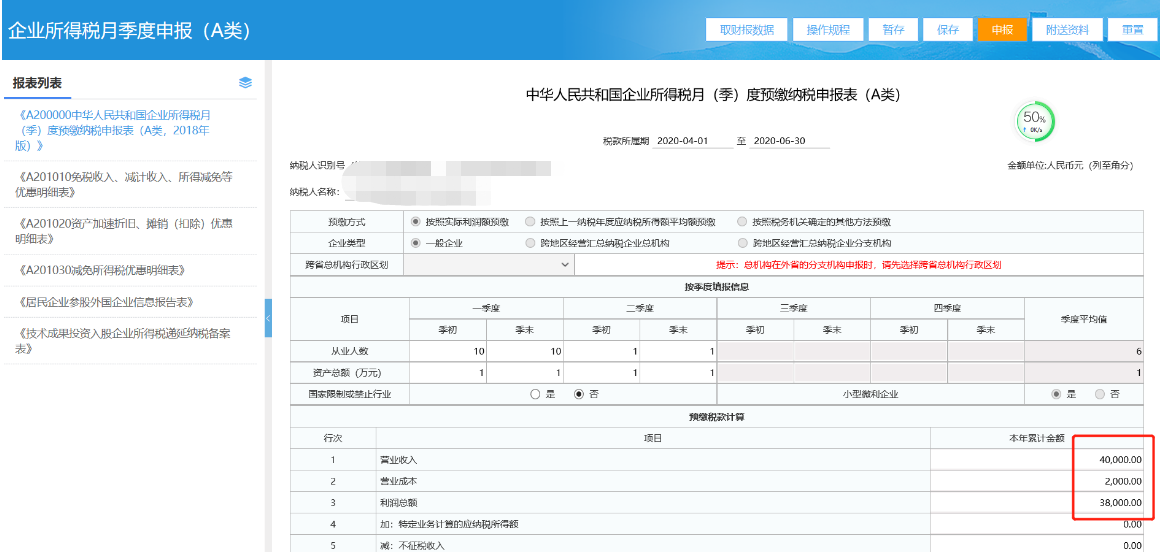Open 居民企业参股外国企业信息报告表

(x=104, y=302)
